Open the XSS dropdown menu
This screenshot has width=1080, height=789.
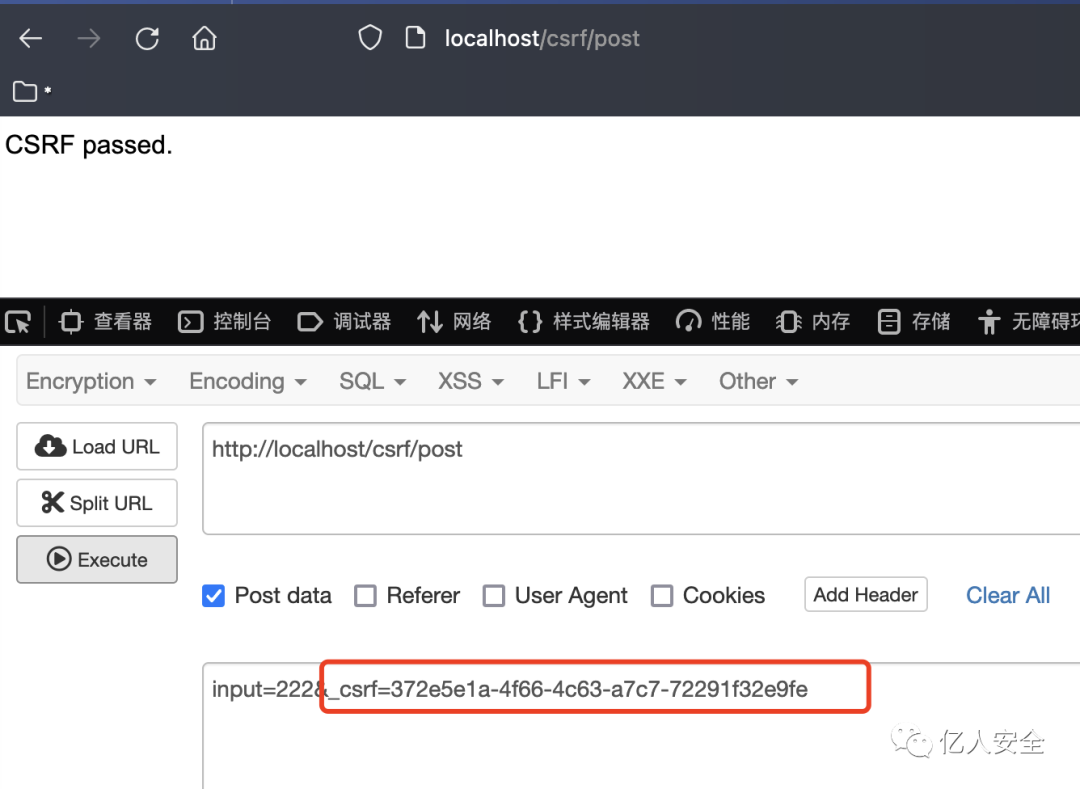click(471, 381)
